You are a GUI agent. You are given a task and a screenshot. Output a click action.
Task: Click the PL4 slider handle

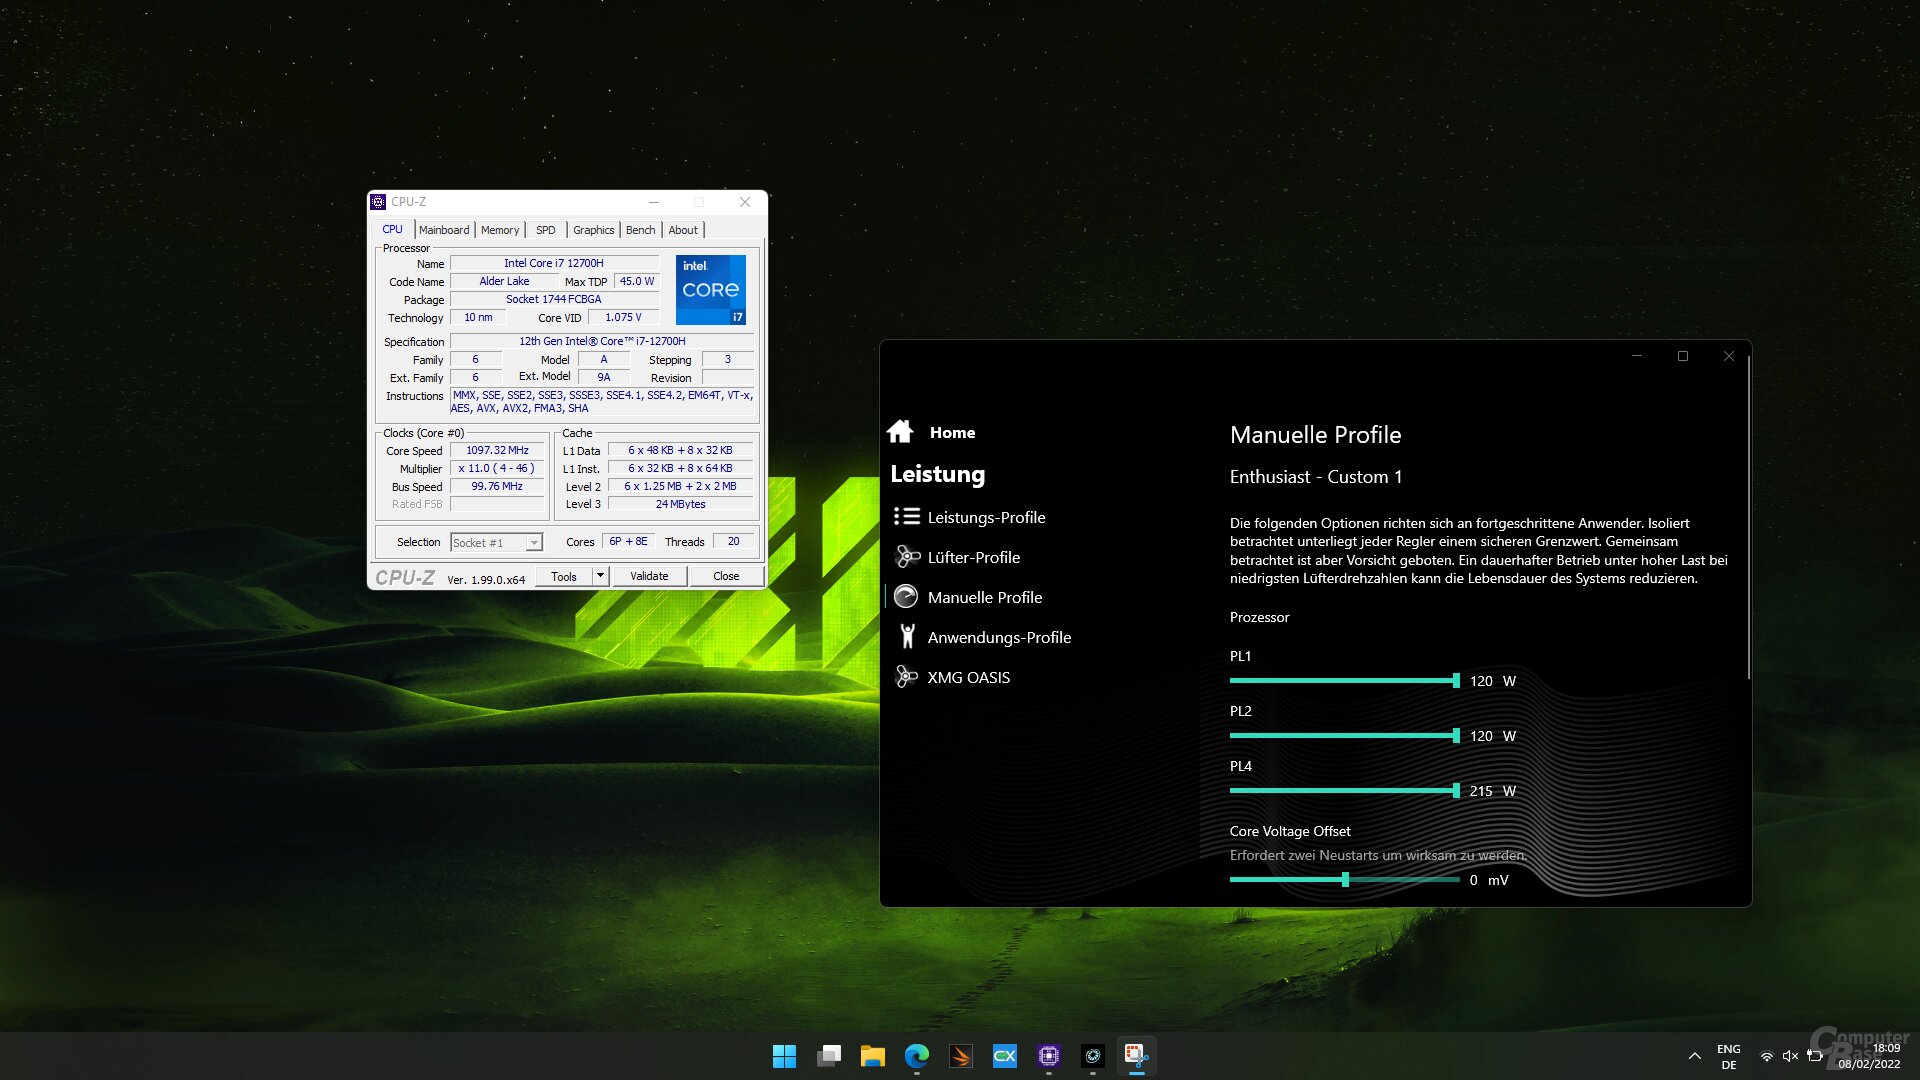1456,790
